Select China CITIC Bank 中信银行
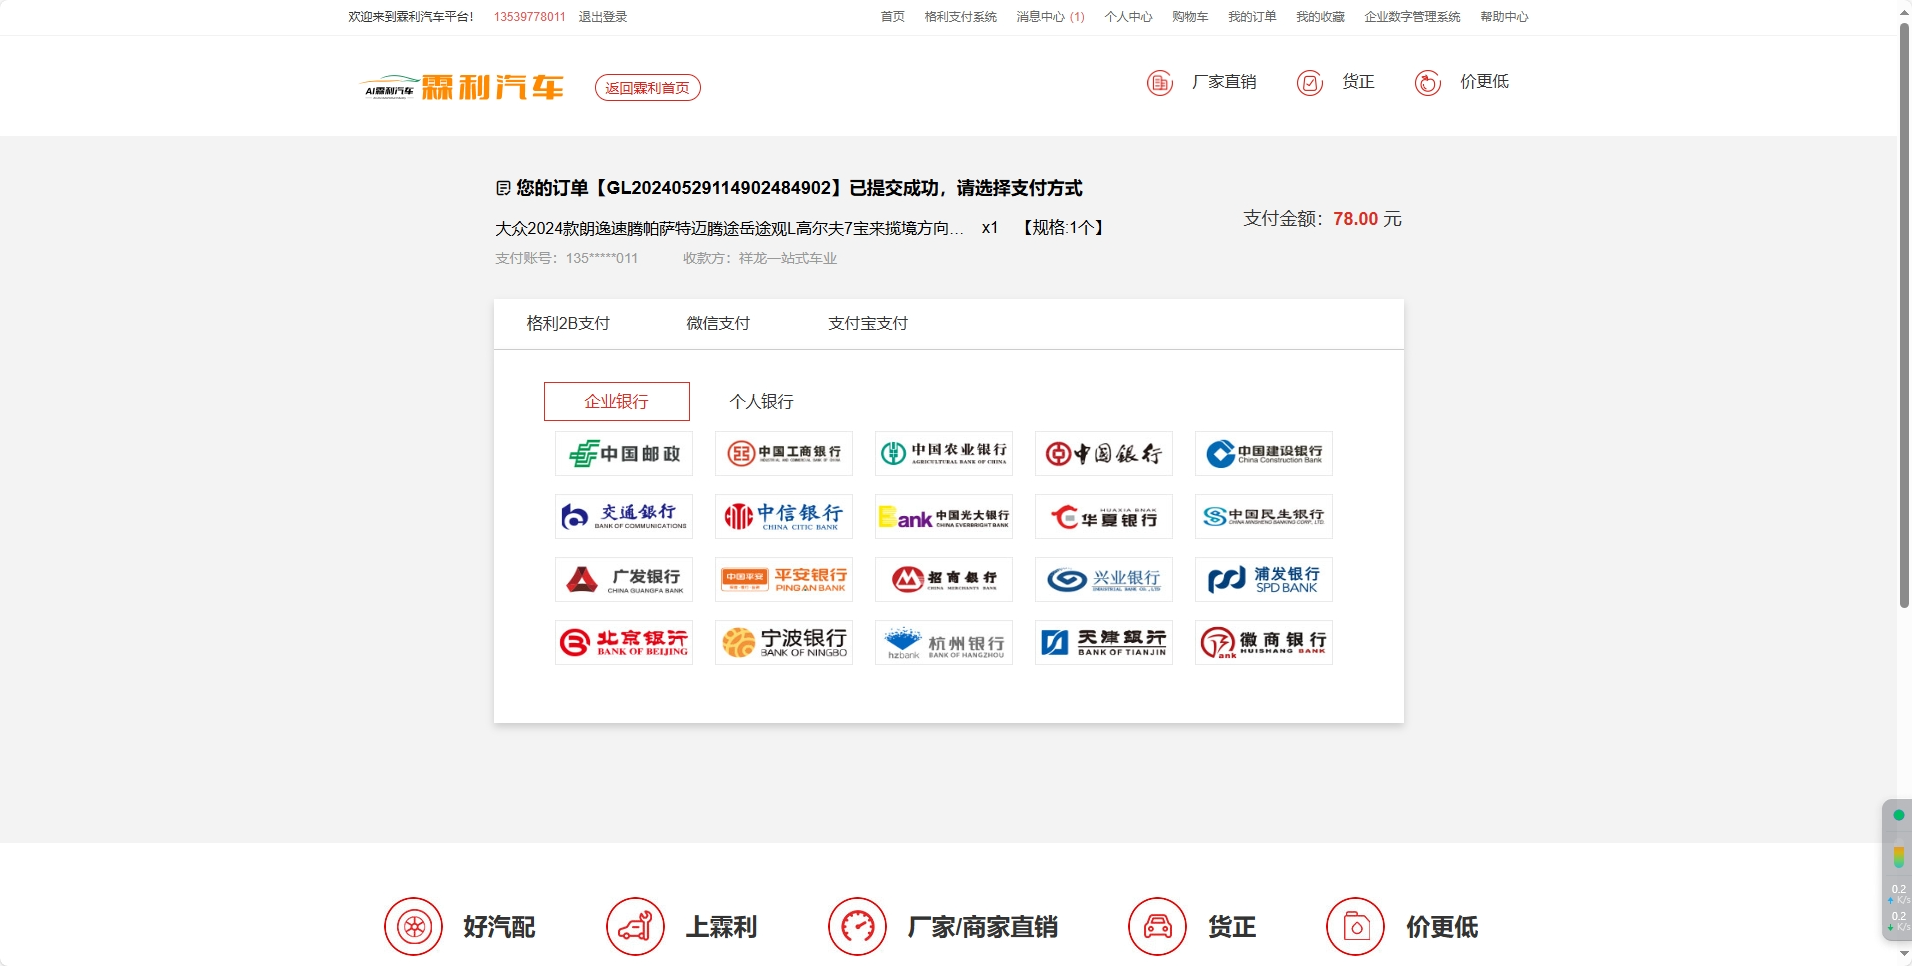 click(x=784, y=516)
